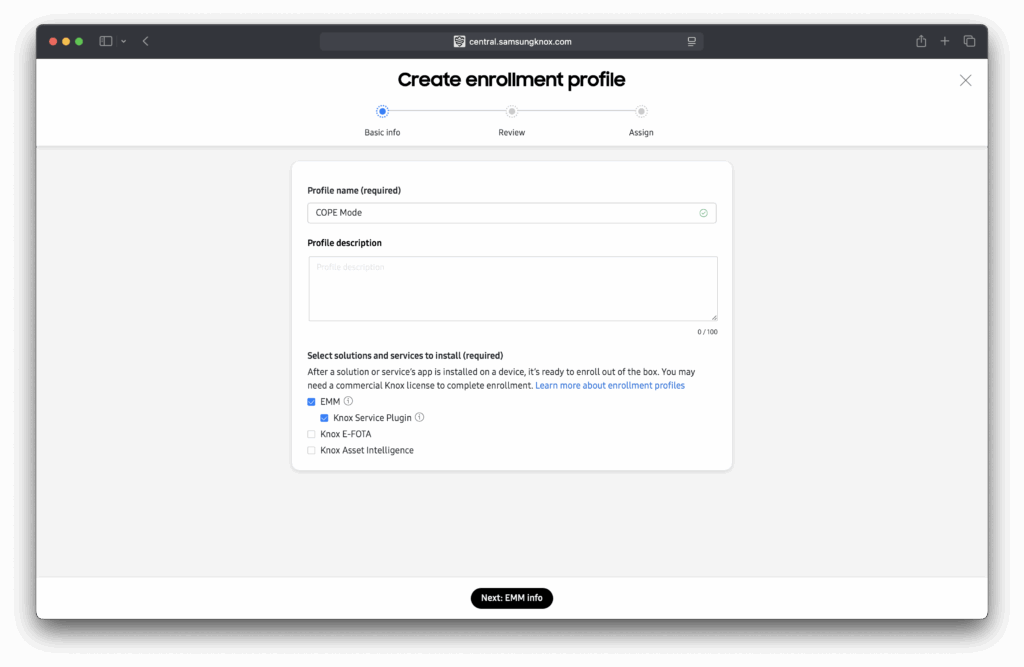Click the Next: EMM info button
The width and height of the screenshot is (1024, 667).
511,598
